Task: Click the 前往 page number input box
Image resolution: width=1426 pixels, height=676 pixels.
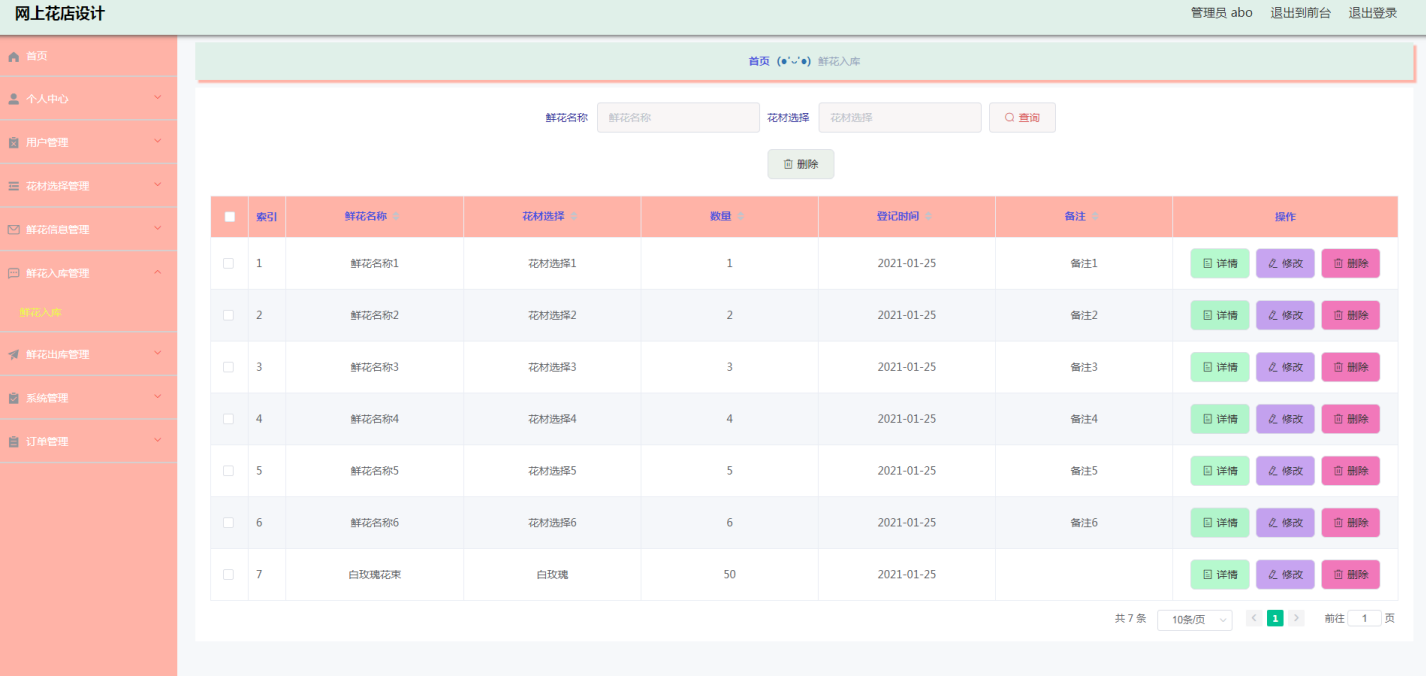Action: (x=1364, y=618)
